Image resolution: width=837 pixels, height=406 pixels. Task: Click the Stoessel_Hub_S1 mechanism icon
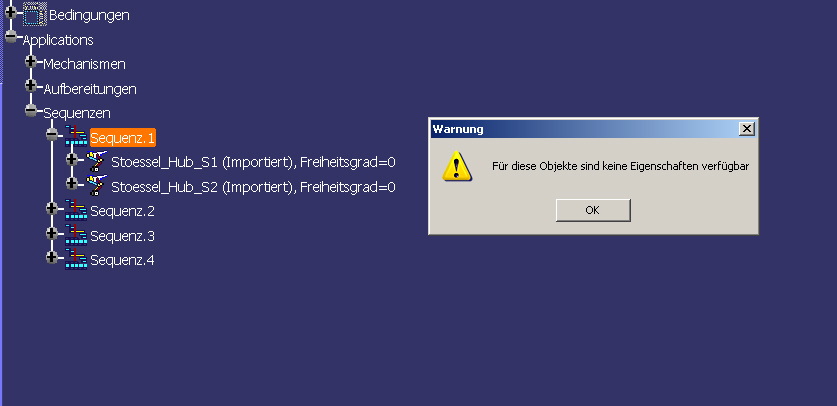pyautogui.click(x=97, y=161)
